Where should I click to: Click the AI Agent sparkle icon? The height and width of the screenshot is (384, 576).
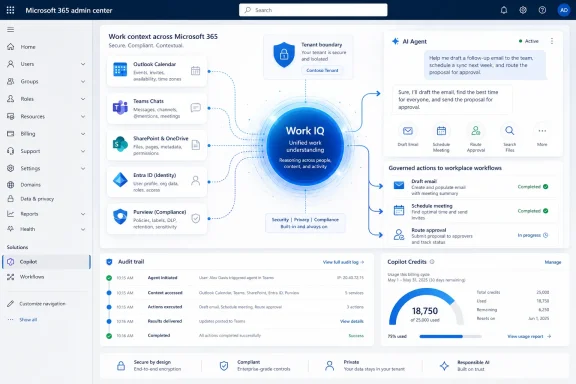[x=395, y=41]
